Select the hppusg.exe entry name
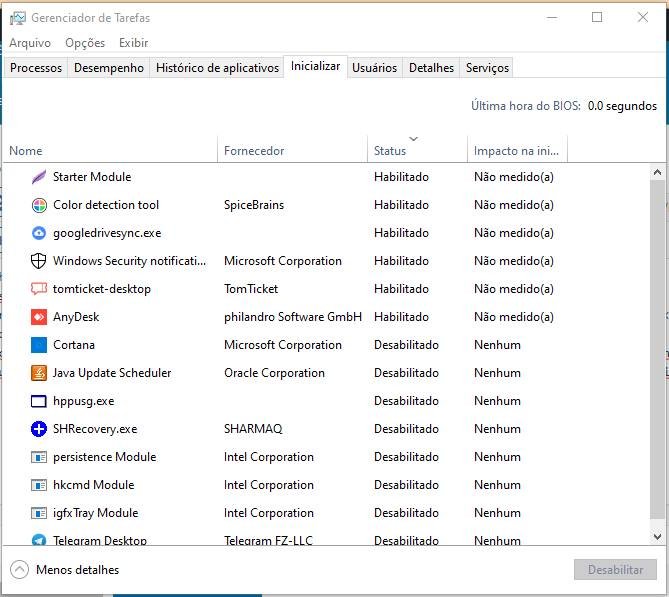 (84, 401)
